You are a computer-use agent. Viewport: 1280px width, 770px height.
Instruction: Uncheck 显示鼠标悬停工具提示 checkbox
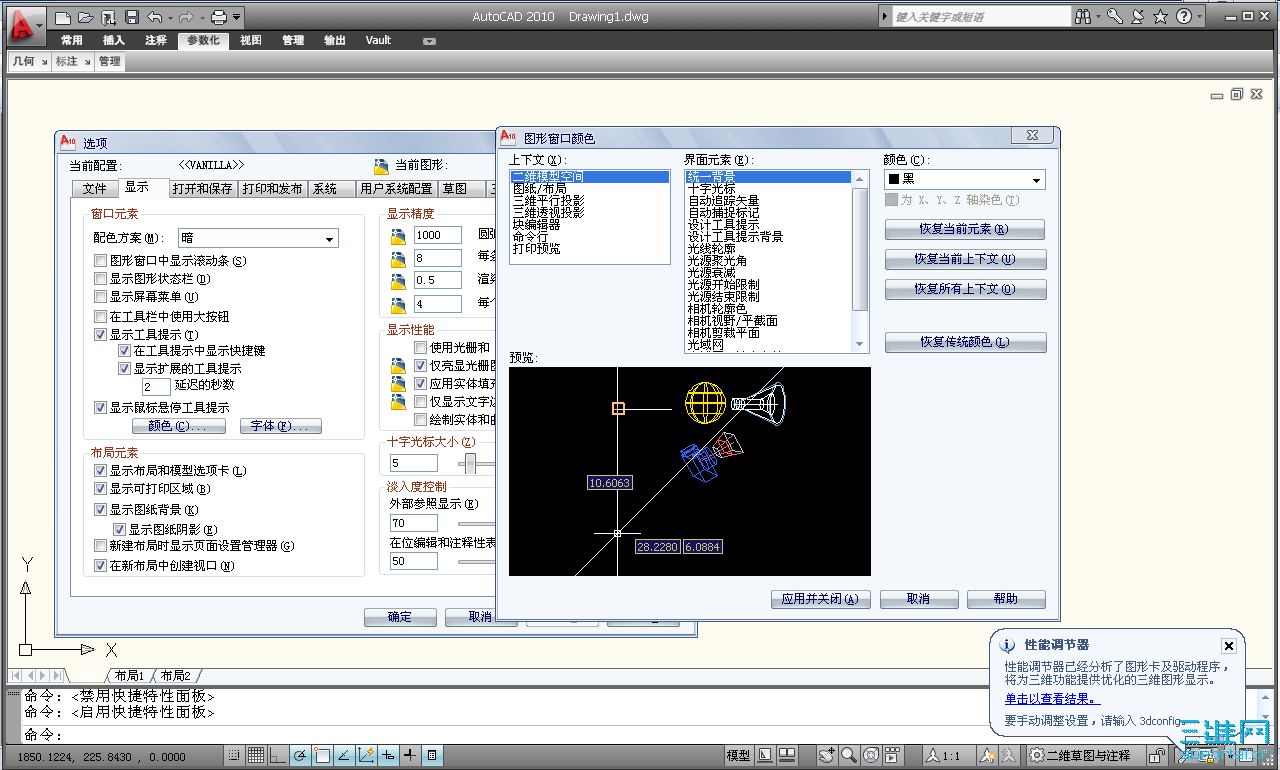click(x=100, y=407)
